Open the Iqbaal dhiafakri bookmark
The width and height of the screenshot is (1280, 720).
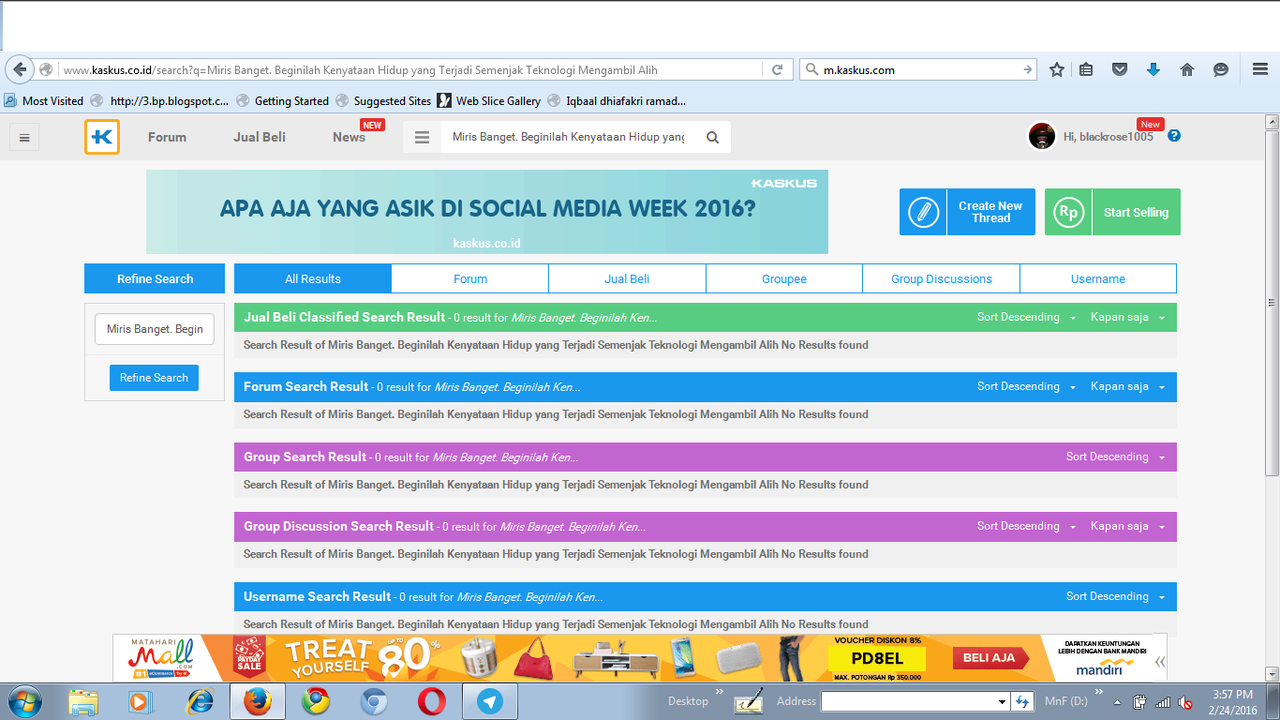tap(617, 101)
